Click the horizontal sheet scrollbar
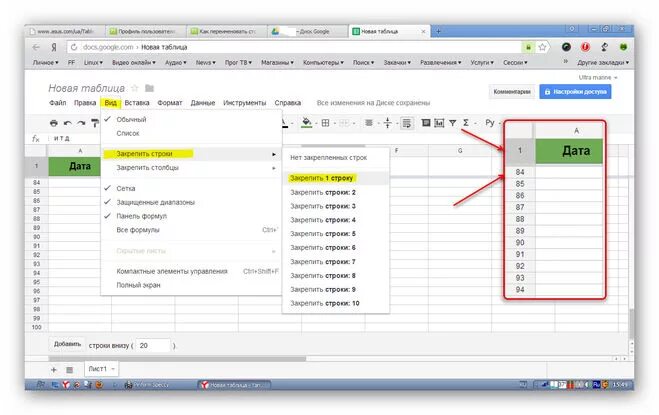 [177, 359]
